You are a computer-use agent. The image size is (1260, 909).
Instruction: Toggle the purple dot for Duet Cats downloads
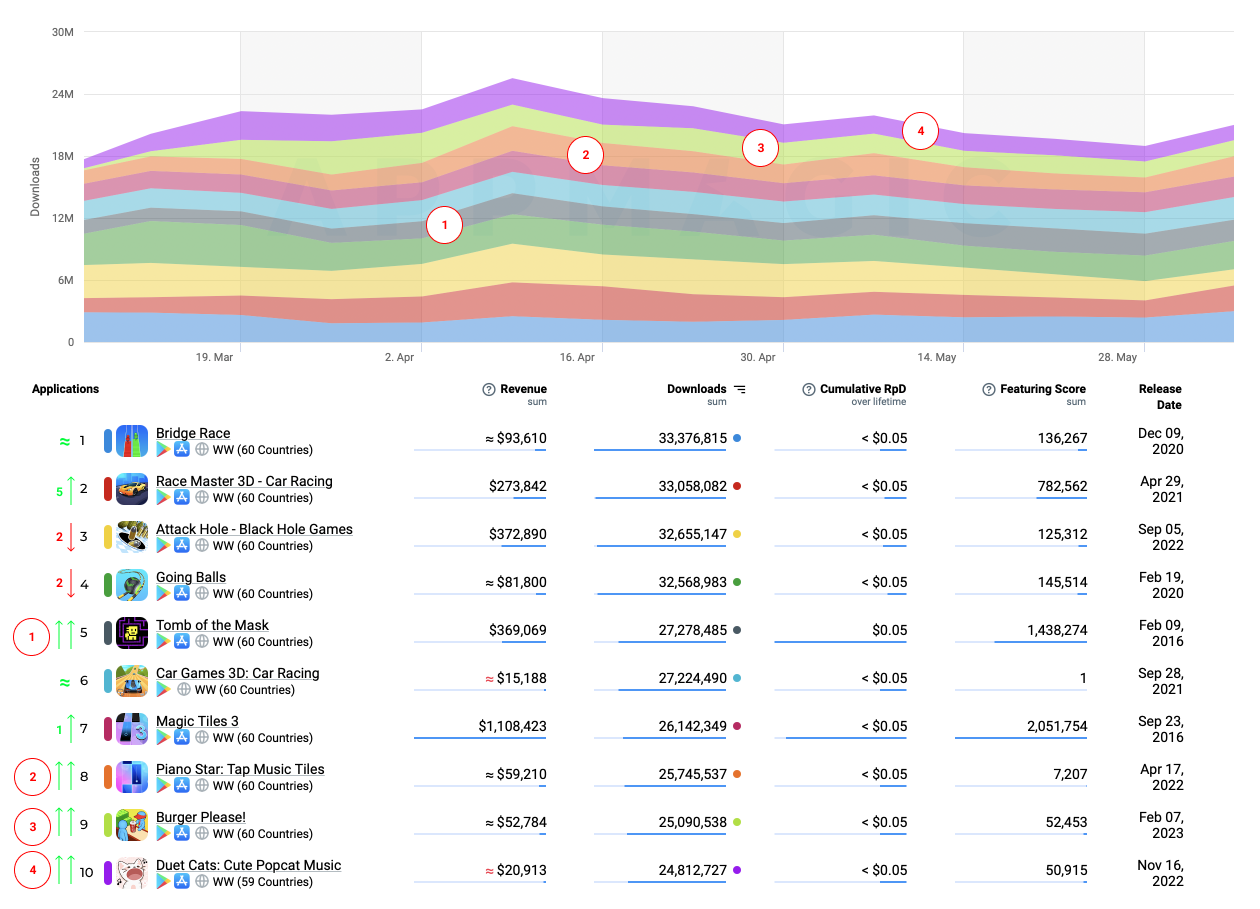coord(735,869)
